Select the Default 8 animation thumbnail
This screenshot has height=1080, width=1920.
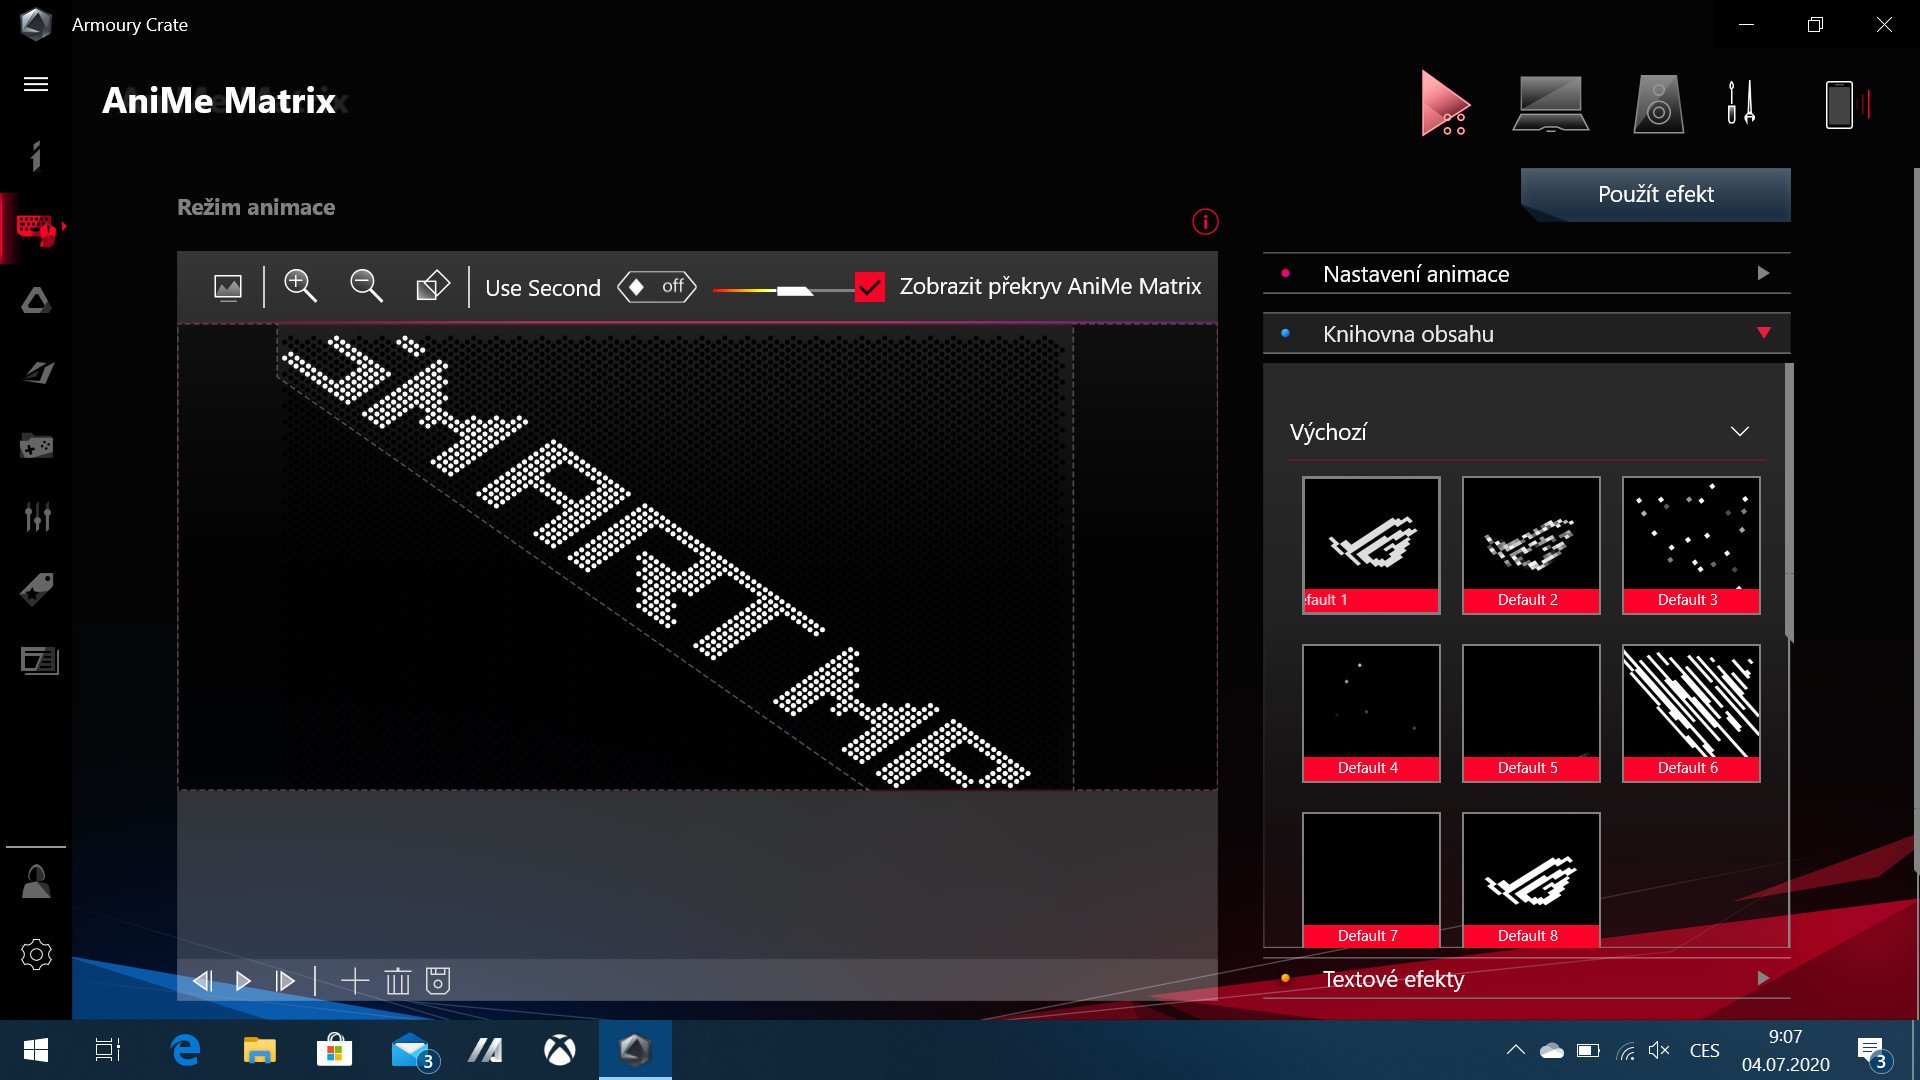pos(1531,880)
